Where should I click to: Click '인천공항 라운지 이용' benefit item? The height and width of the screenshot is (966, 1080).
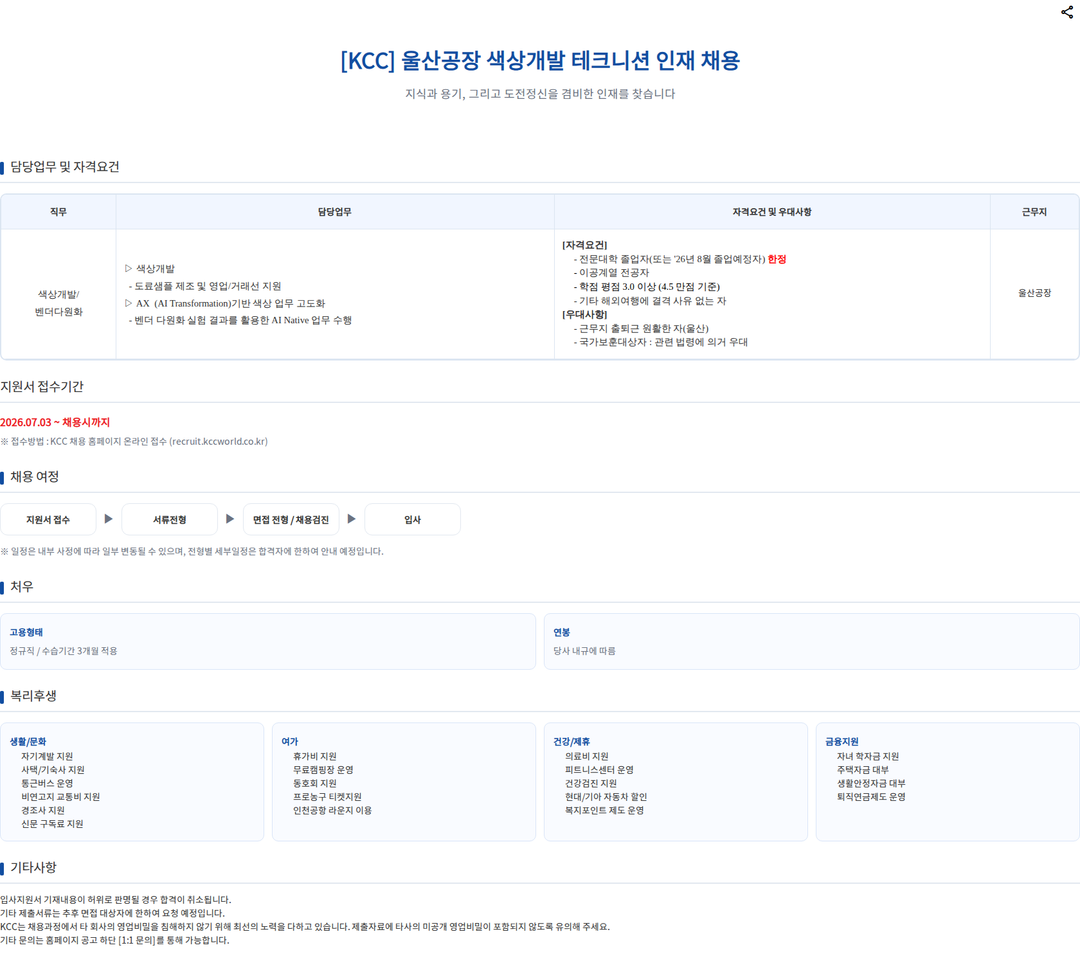332,810
